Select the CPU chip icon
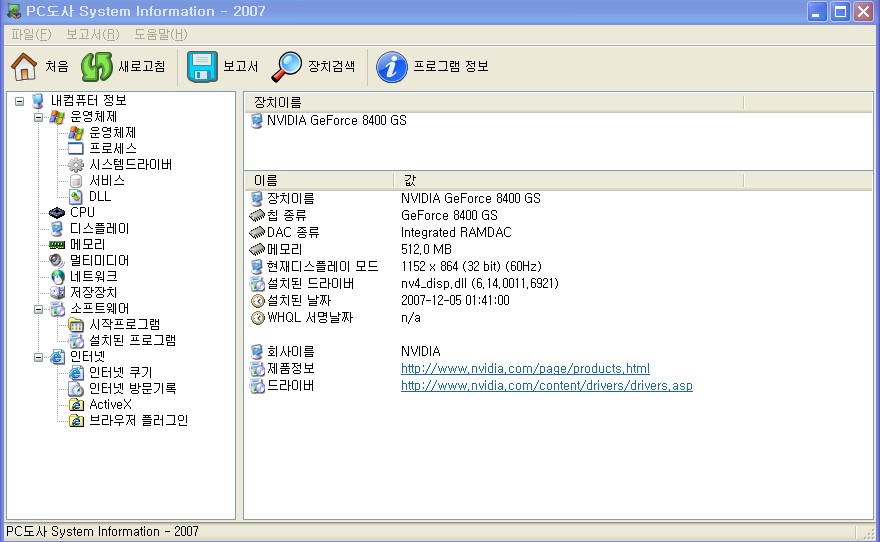The image size is (880, 542). click(57, 213)
